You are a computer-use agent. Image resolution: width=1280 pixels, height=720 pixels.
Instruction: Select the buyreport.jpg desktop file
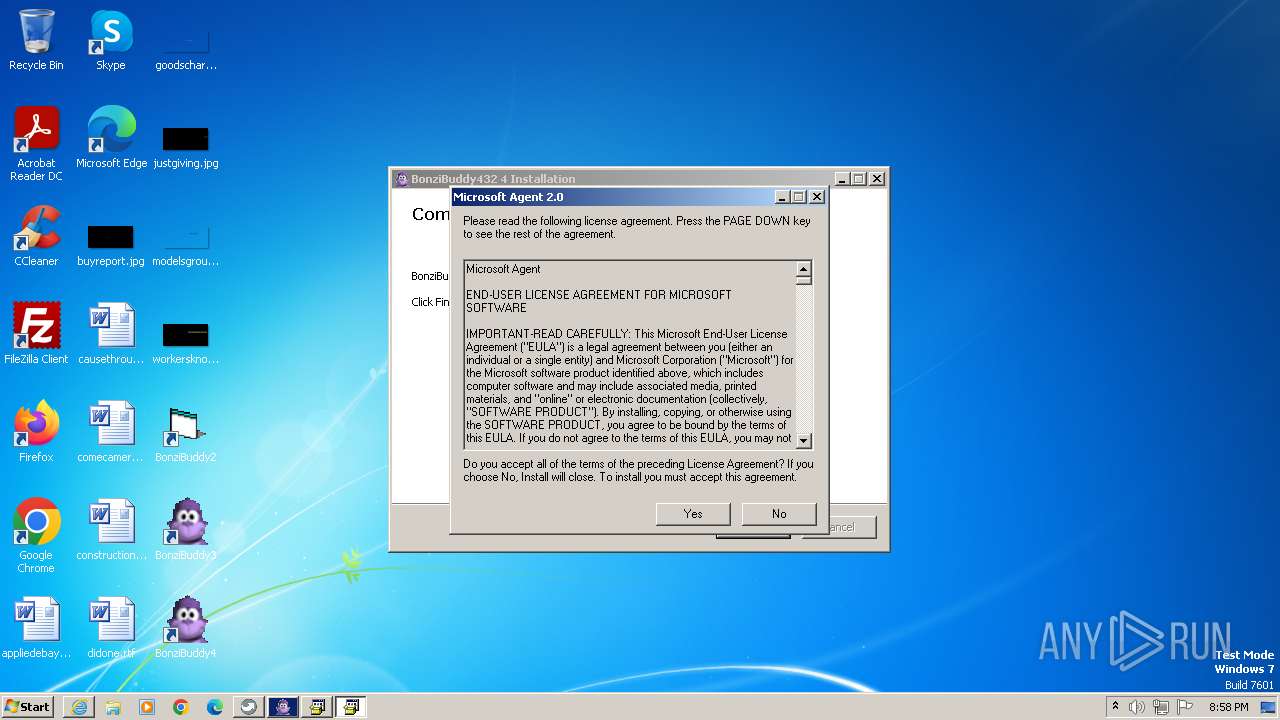(x=111, y=244)
